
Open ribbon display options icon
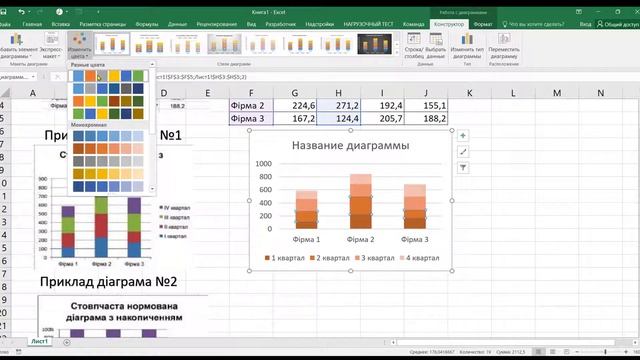click(x=579, y=12)
